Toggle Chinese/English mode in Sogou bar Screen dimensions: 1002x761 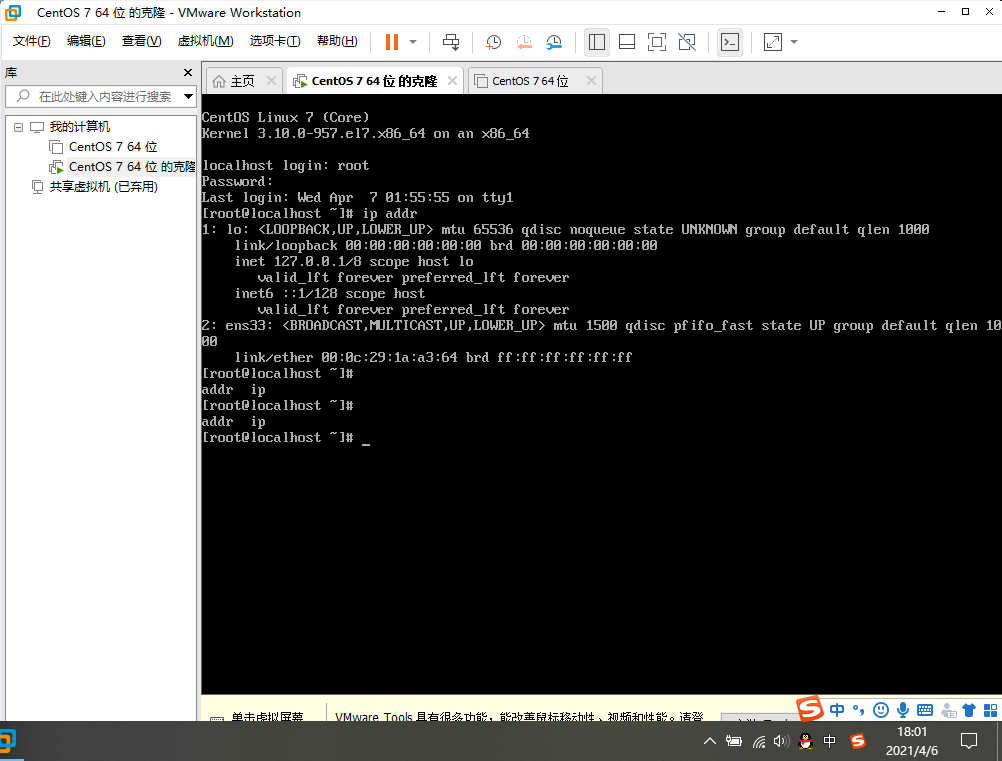tap(837, 710)
